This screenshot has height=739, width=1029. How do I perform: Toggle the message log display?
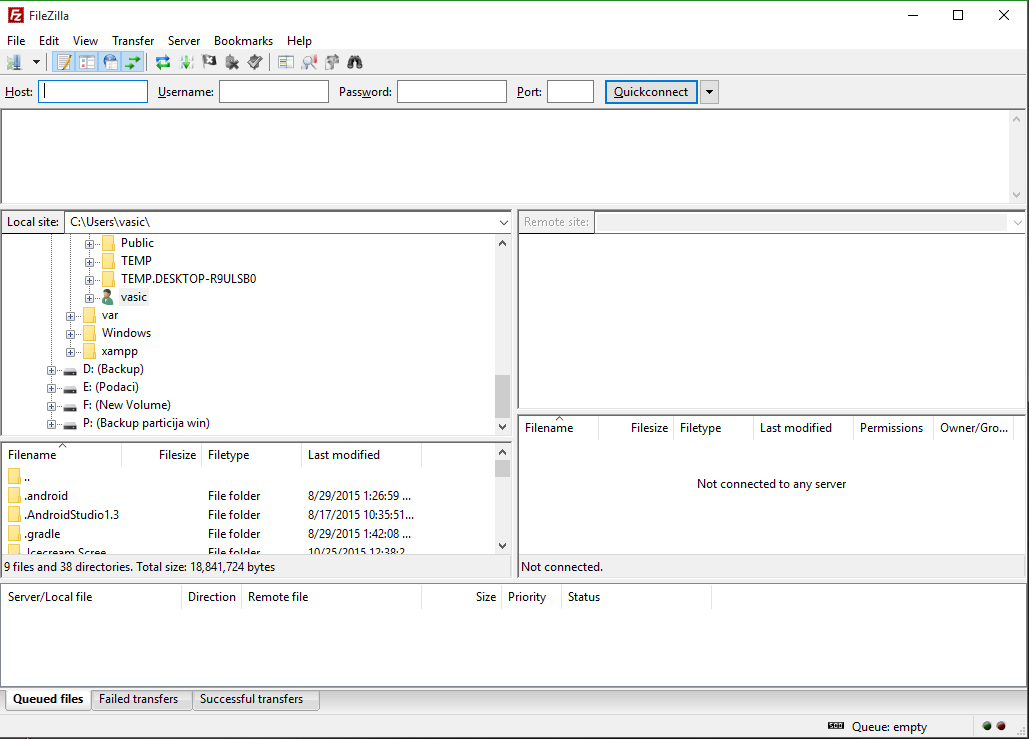click(x=65, y=62)
